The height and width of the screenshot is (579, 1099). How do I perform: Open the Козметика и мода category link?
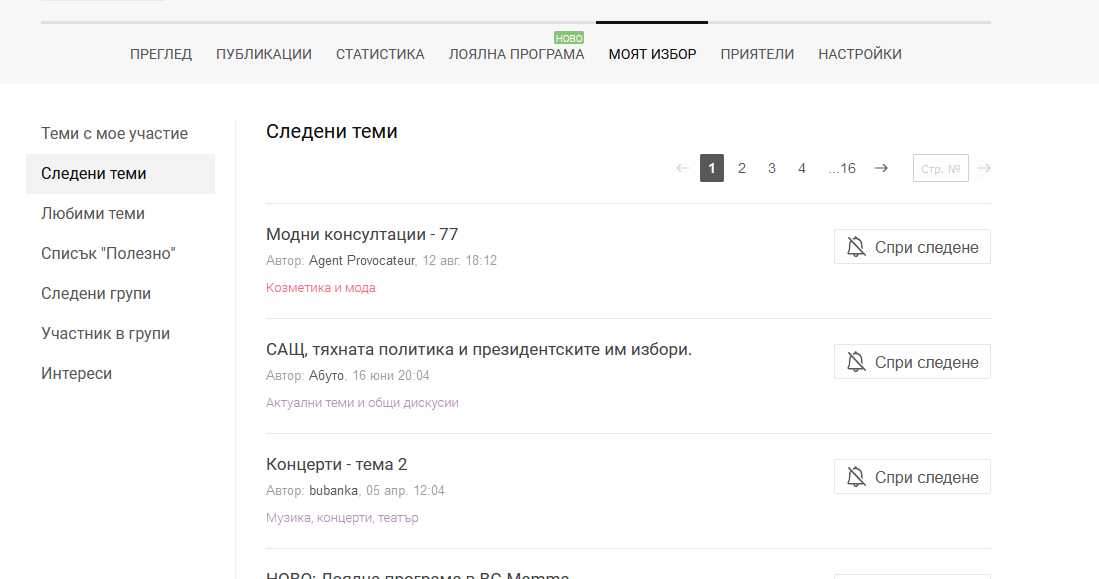coord(320,288)
